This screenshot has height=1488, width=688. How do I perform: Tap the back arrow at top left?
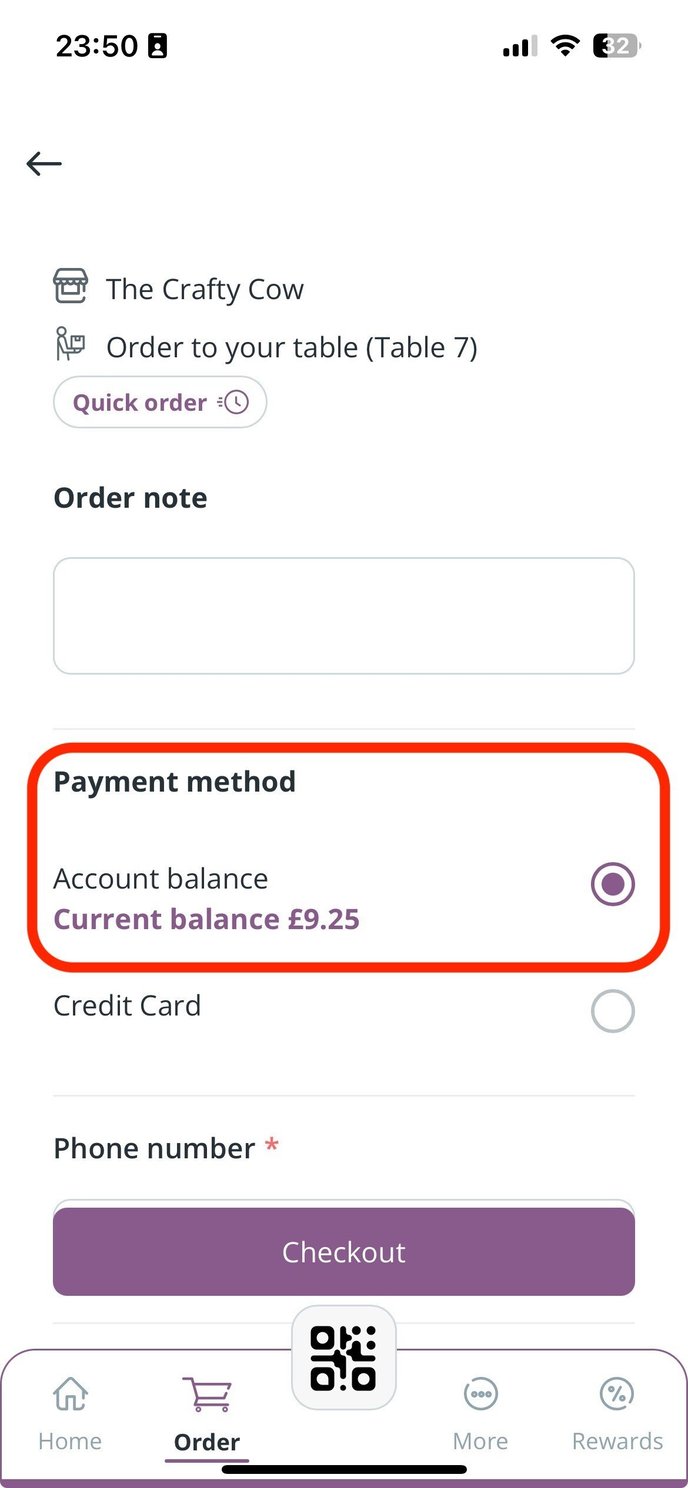click(x=43, y=163)
